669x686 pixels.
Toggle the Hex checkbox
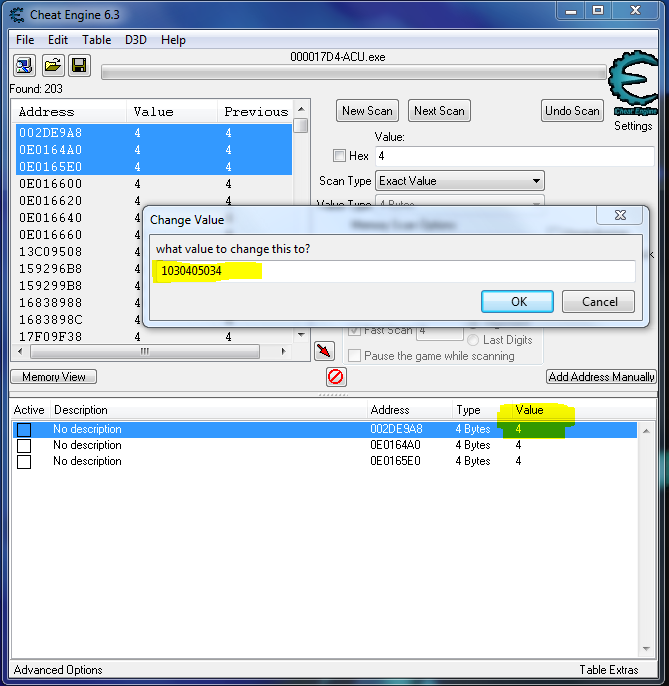point(339,156)
